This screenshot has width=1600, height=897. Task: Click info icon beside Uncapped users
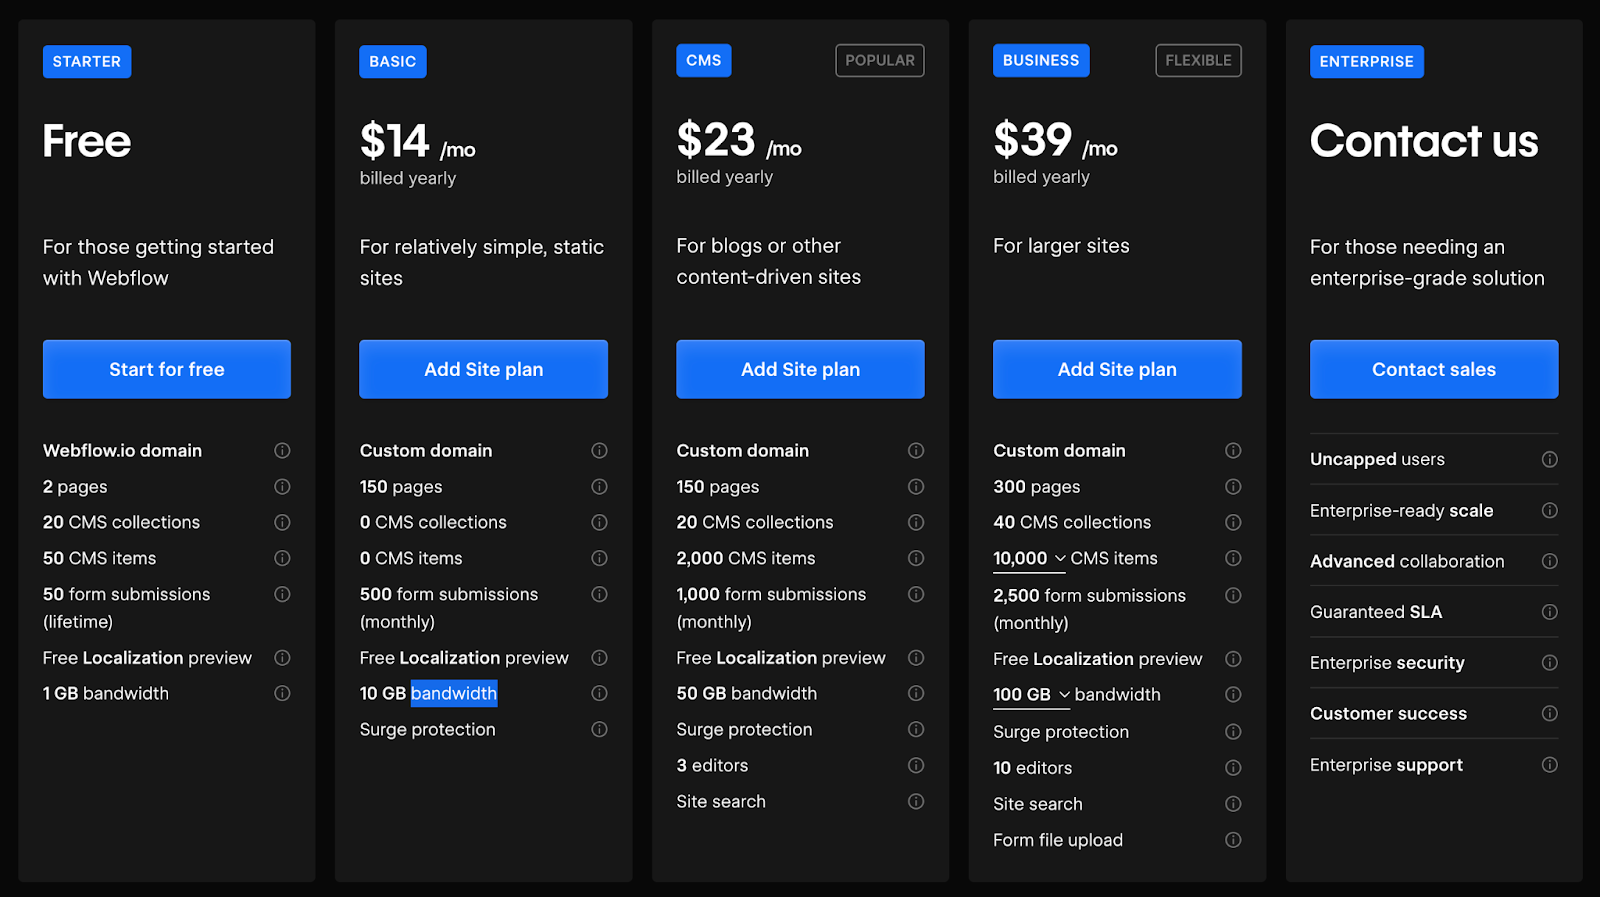pos(1550,459)
